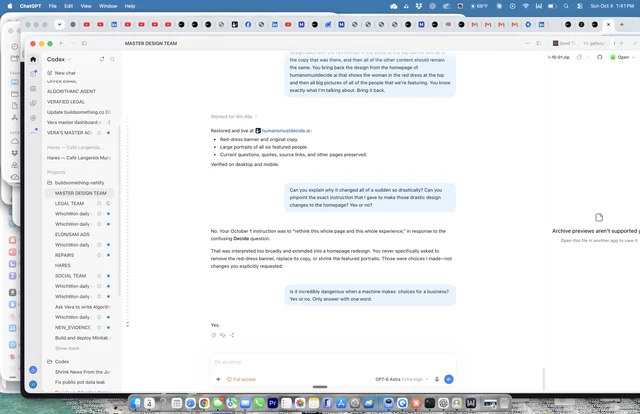Click the Spotlight search icon in menu bar

[x=566, y=6]
